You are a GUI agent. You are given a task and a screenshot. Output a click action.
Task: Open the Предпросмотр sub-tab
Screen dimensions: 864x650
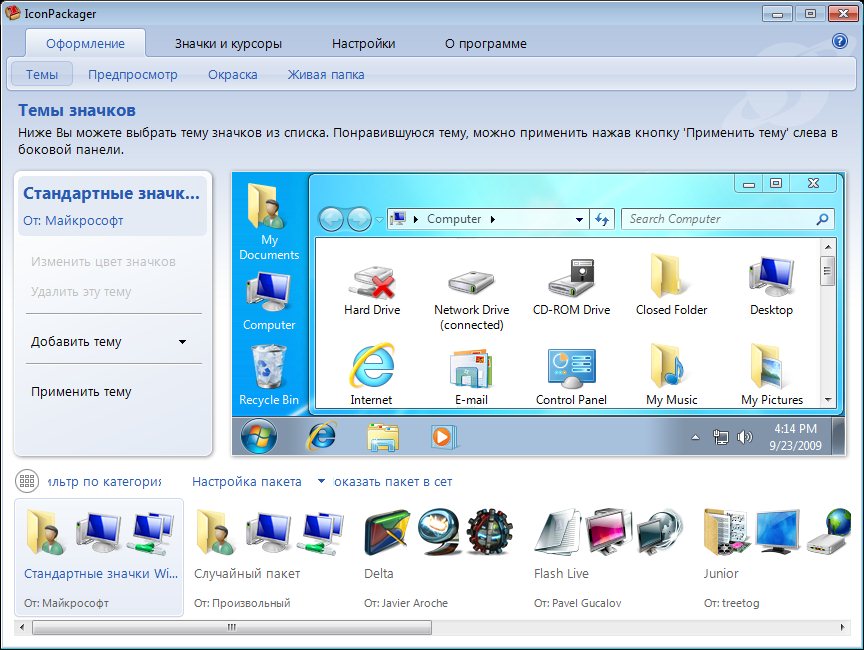pyautogui.click(x=132, y=74)
